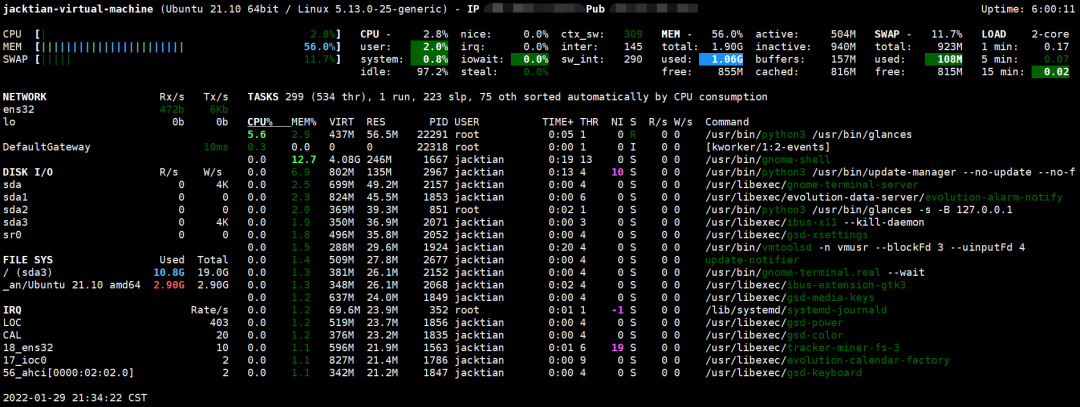Click the FILE SYS section header
Screen dimensions: 1080x407
pos(28,260)
